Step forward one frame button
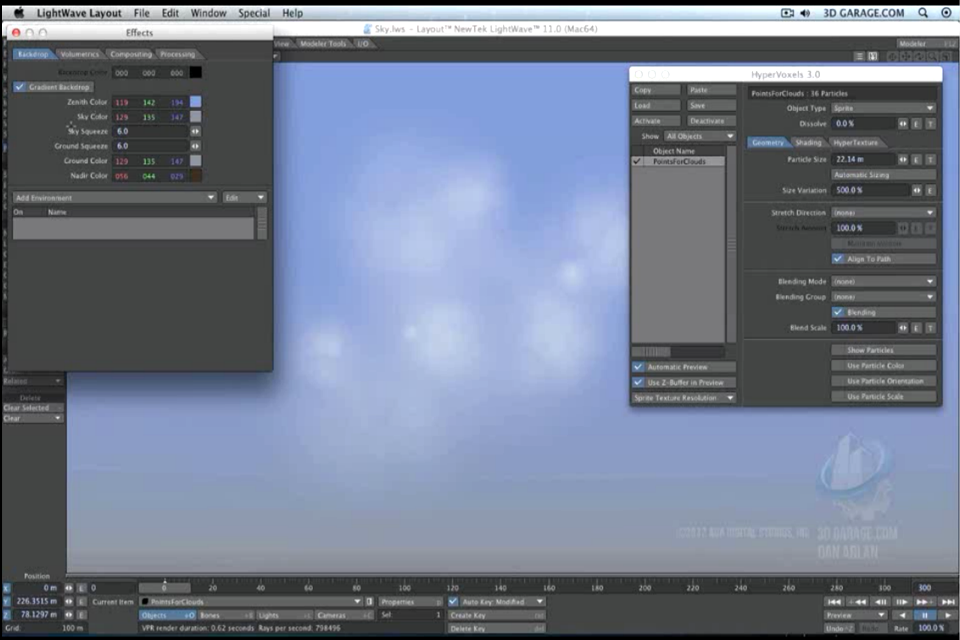The image size is (960, 640). pyautogui.click(x=902, y=602)
